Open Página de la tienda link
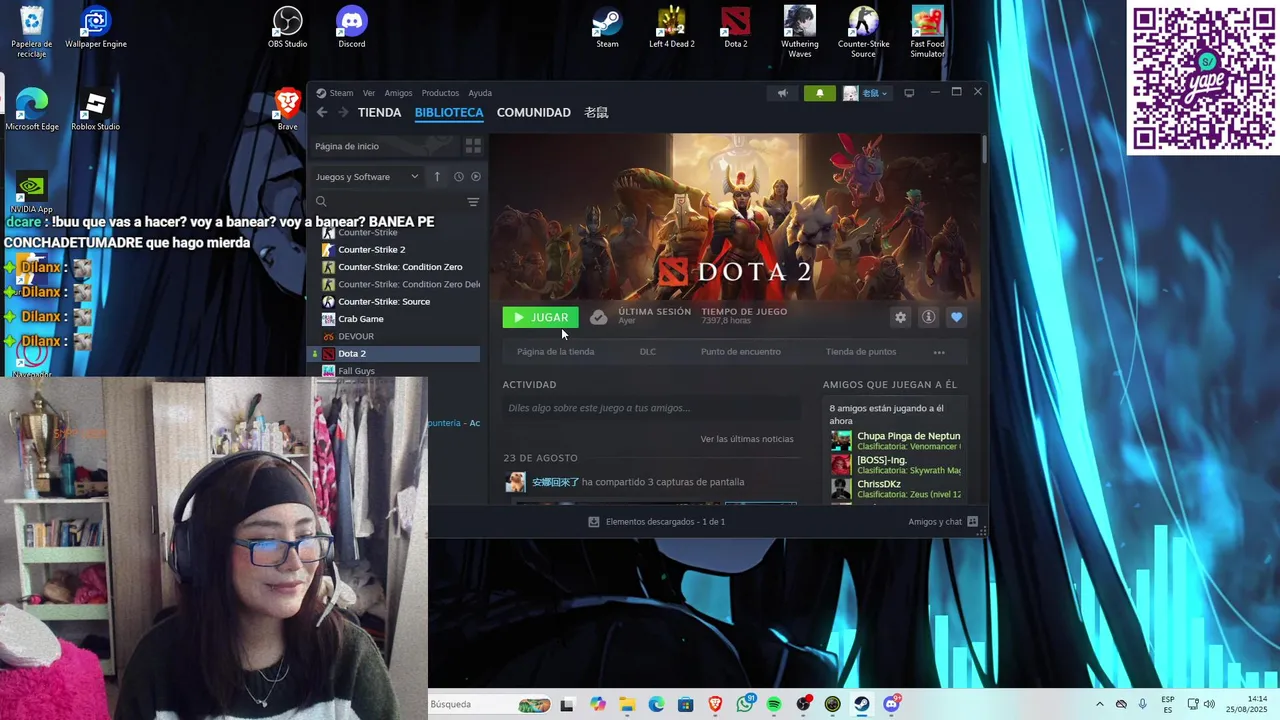The image size is (1280, 720). (555, 352)
